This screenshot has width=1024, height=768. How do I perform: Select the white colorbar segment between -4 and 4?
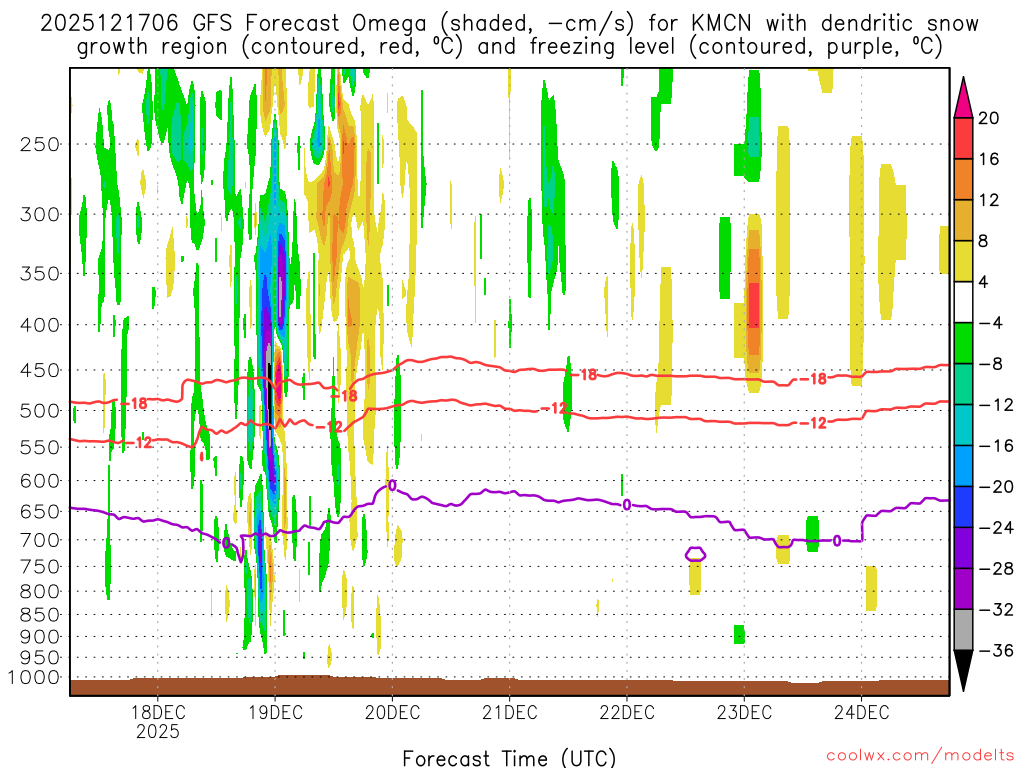[964, 302]
